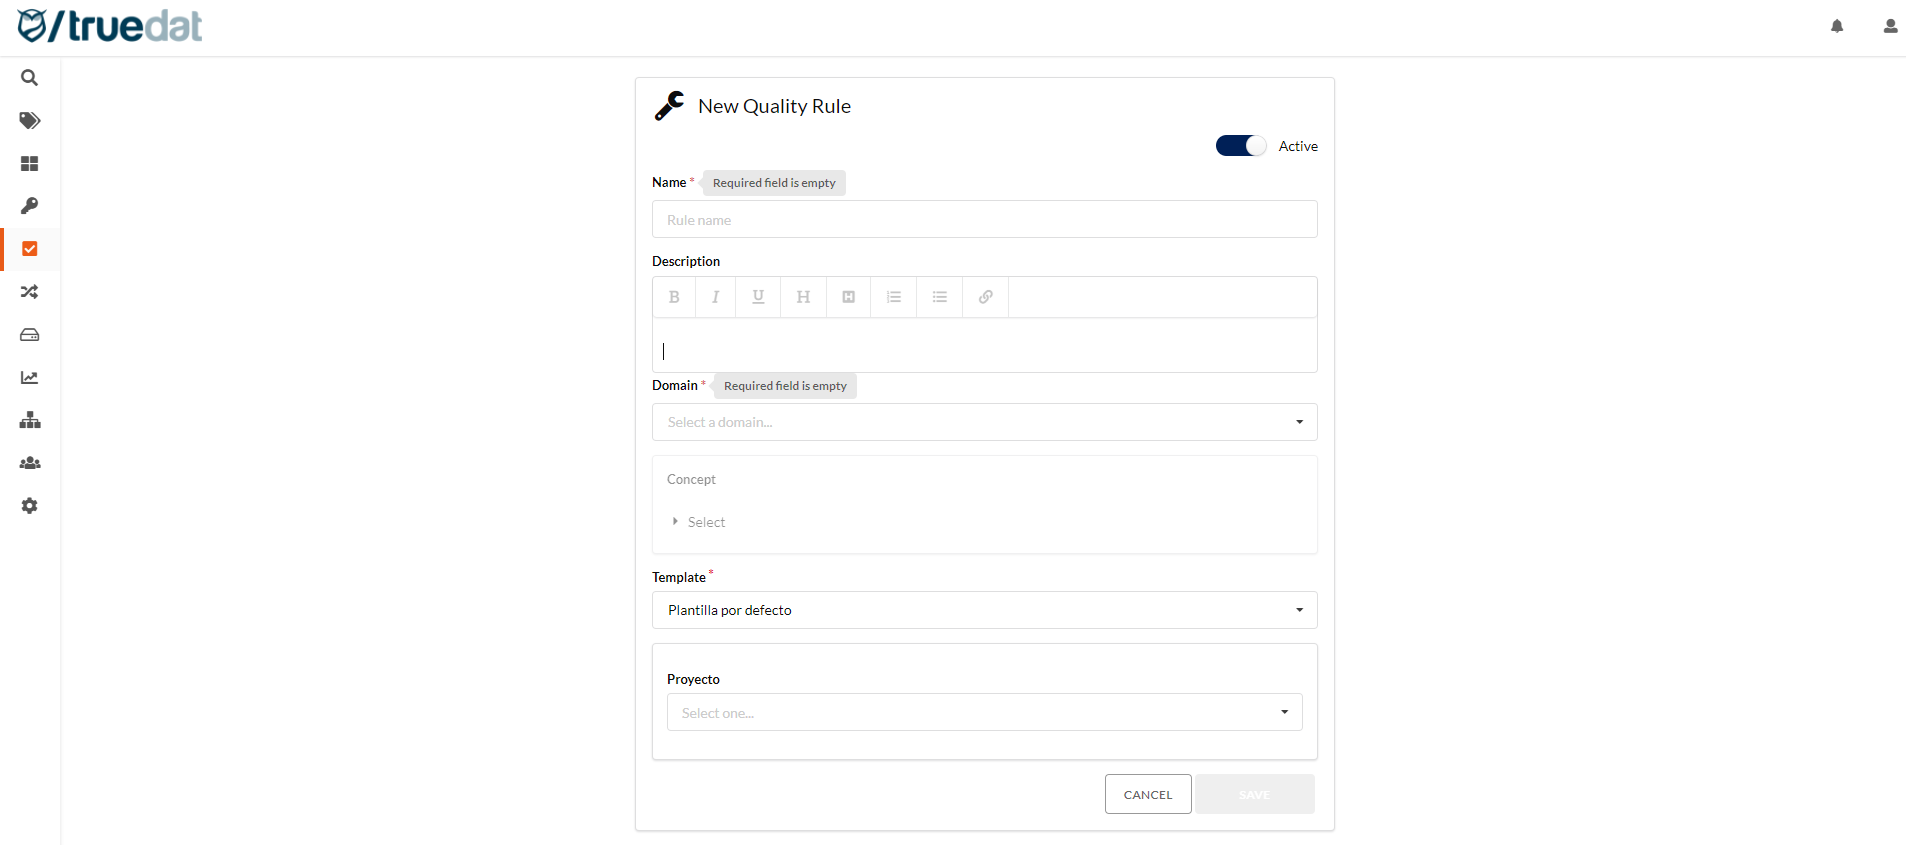Open the settings gear in sidebar
Screen dimensions: 1906x845
(30, 506)
